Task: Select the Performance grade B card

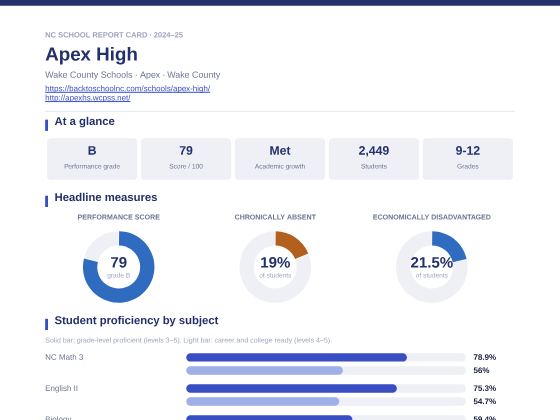Action: (x=92, y=159)
